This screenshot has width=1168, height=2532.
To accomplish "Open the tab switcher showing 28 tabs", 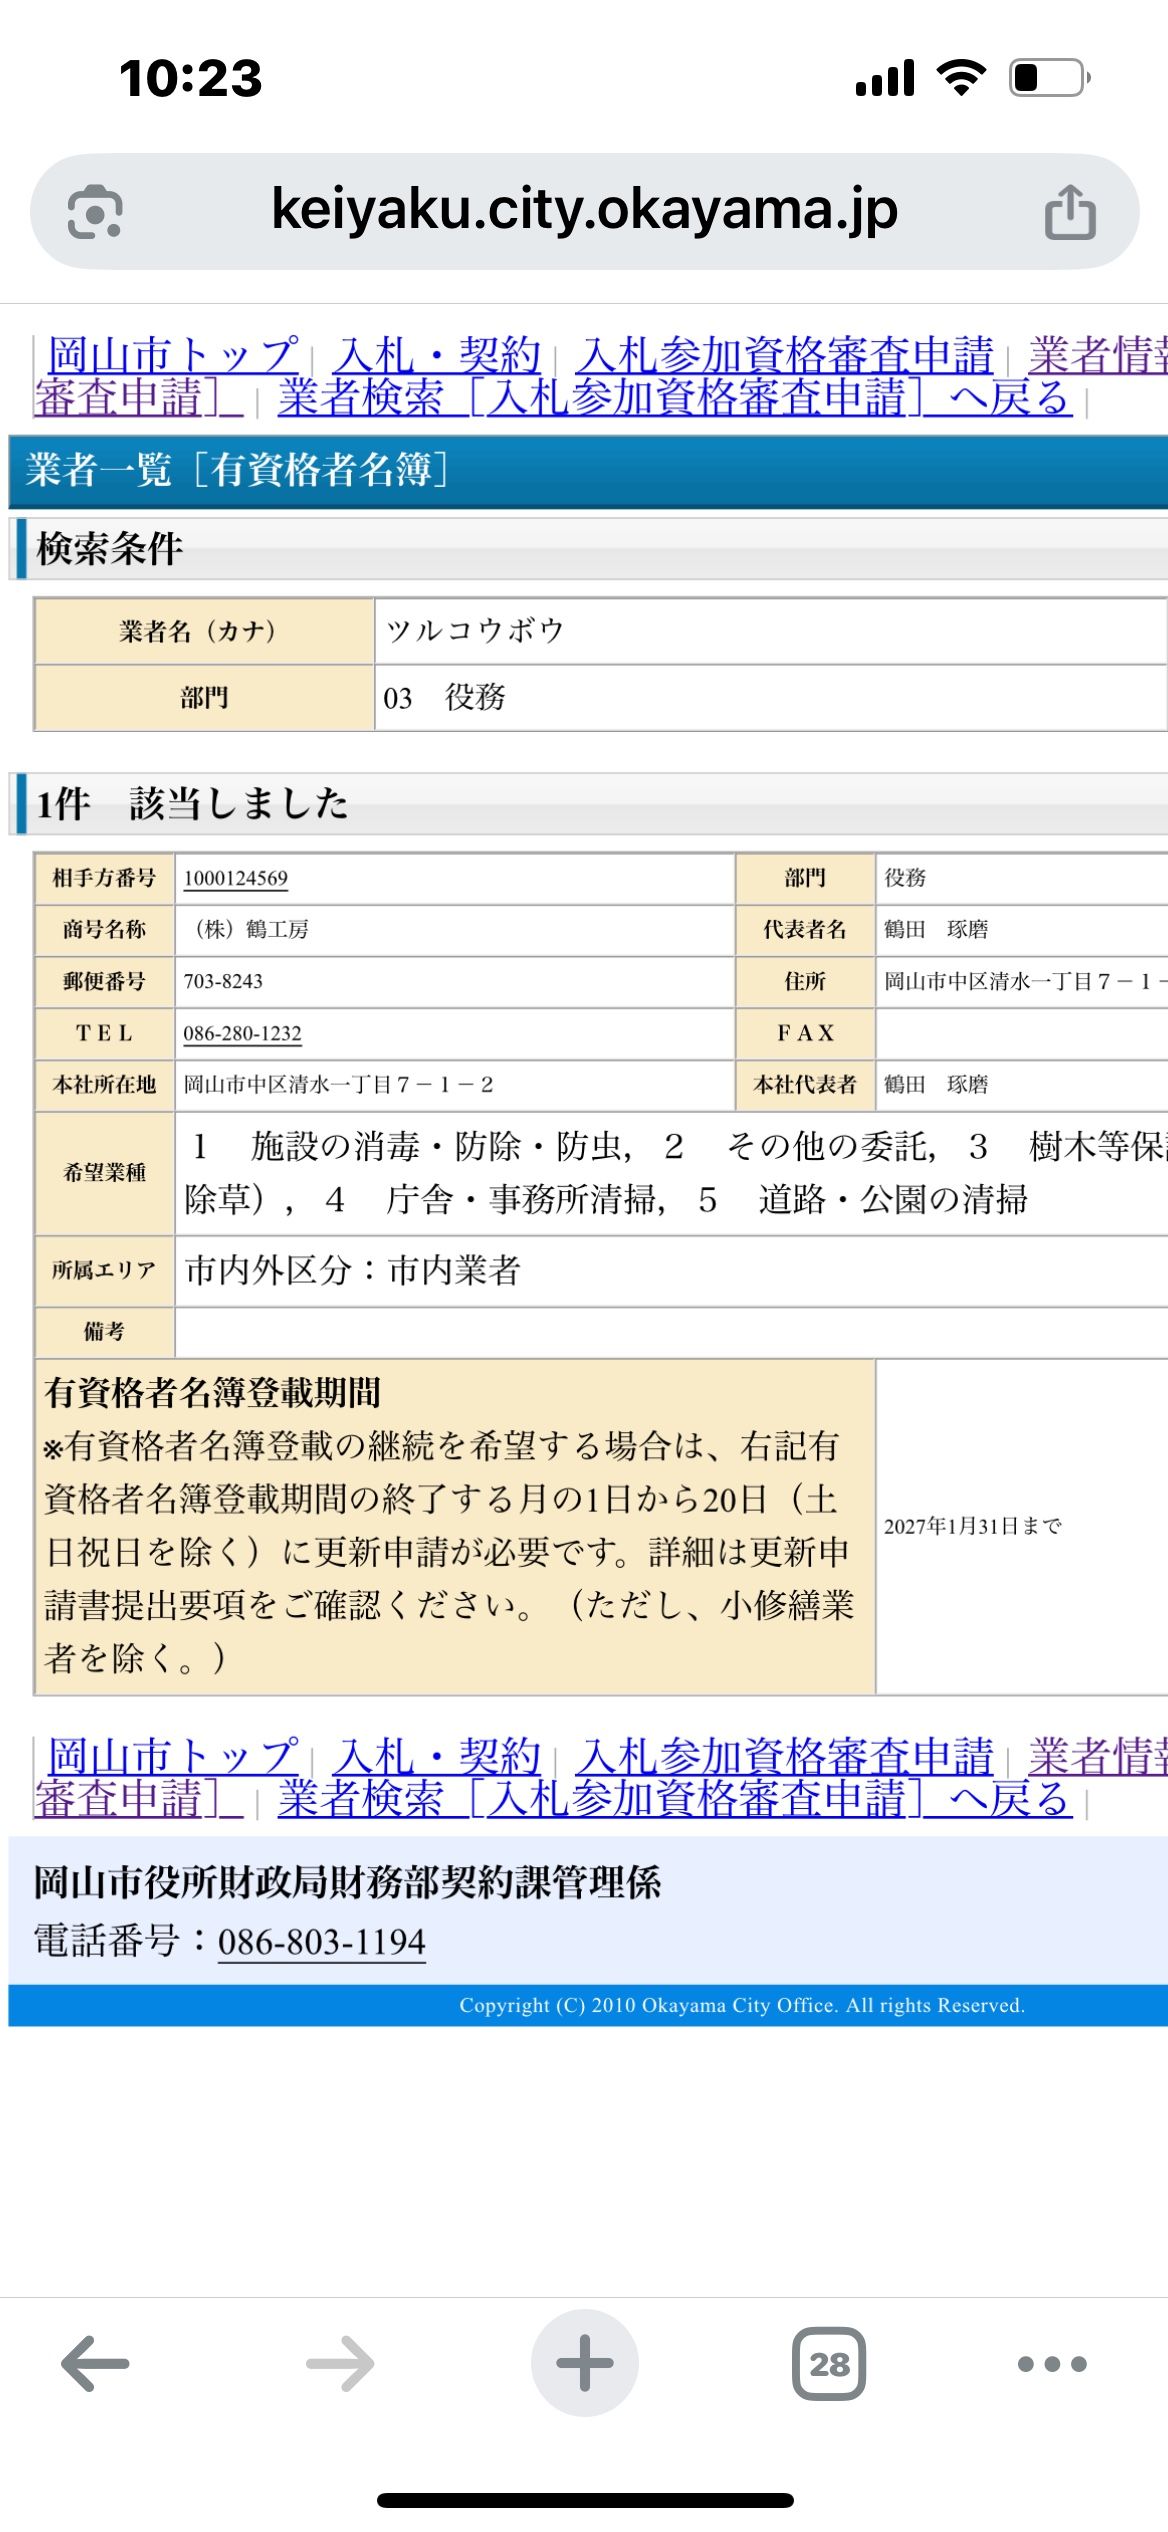I will tap(828, 2364).
